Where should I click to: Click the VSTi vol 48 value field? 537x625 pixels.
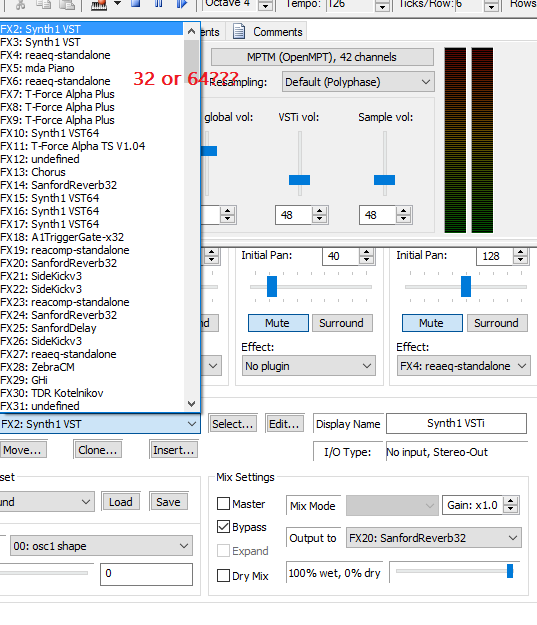[x=293, y=215]
